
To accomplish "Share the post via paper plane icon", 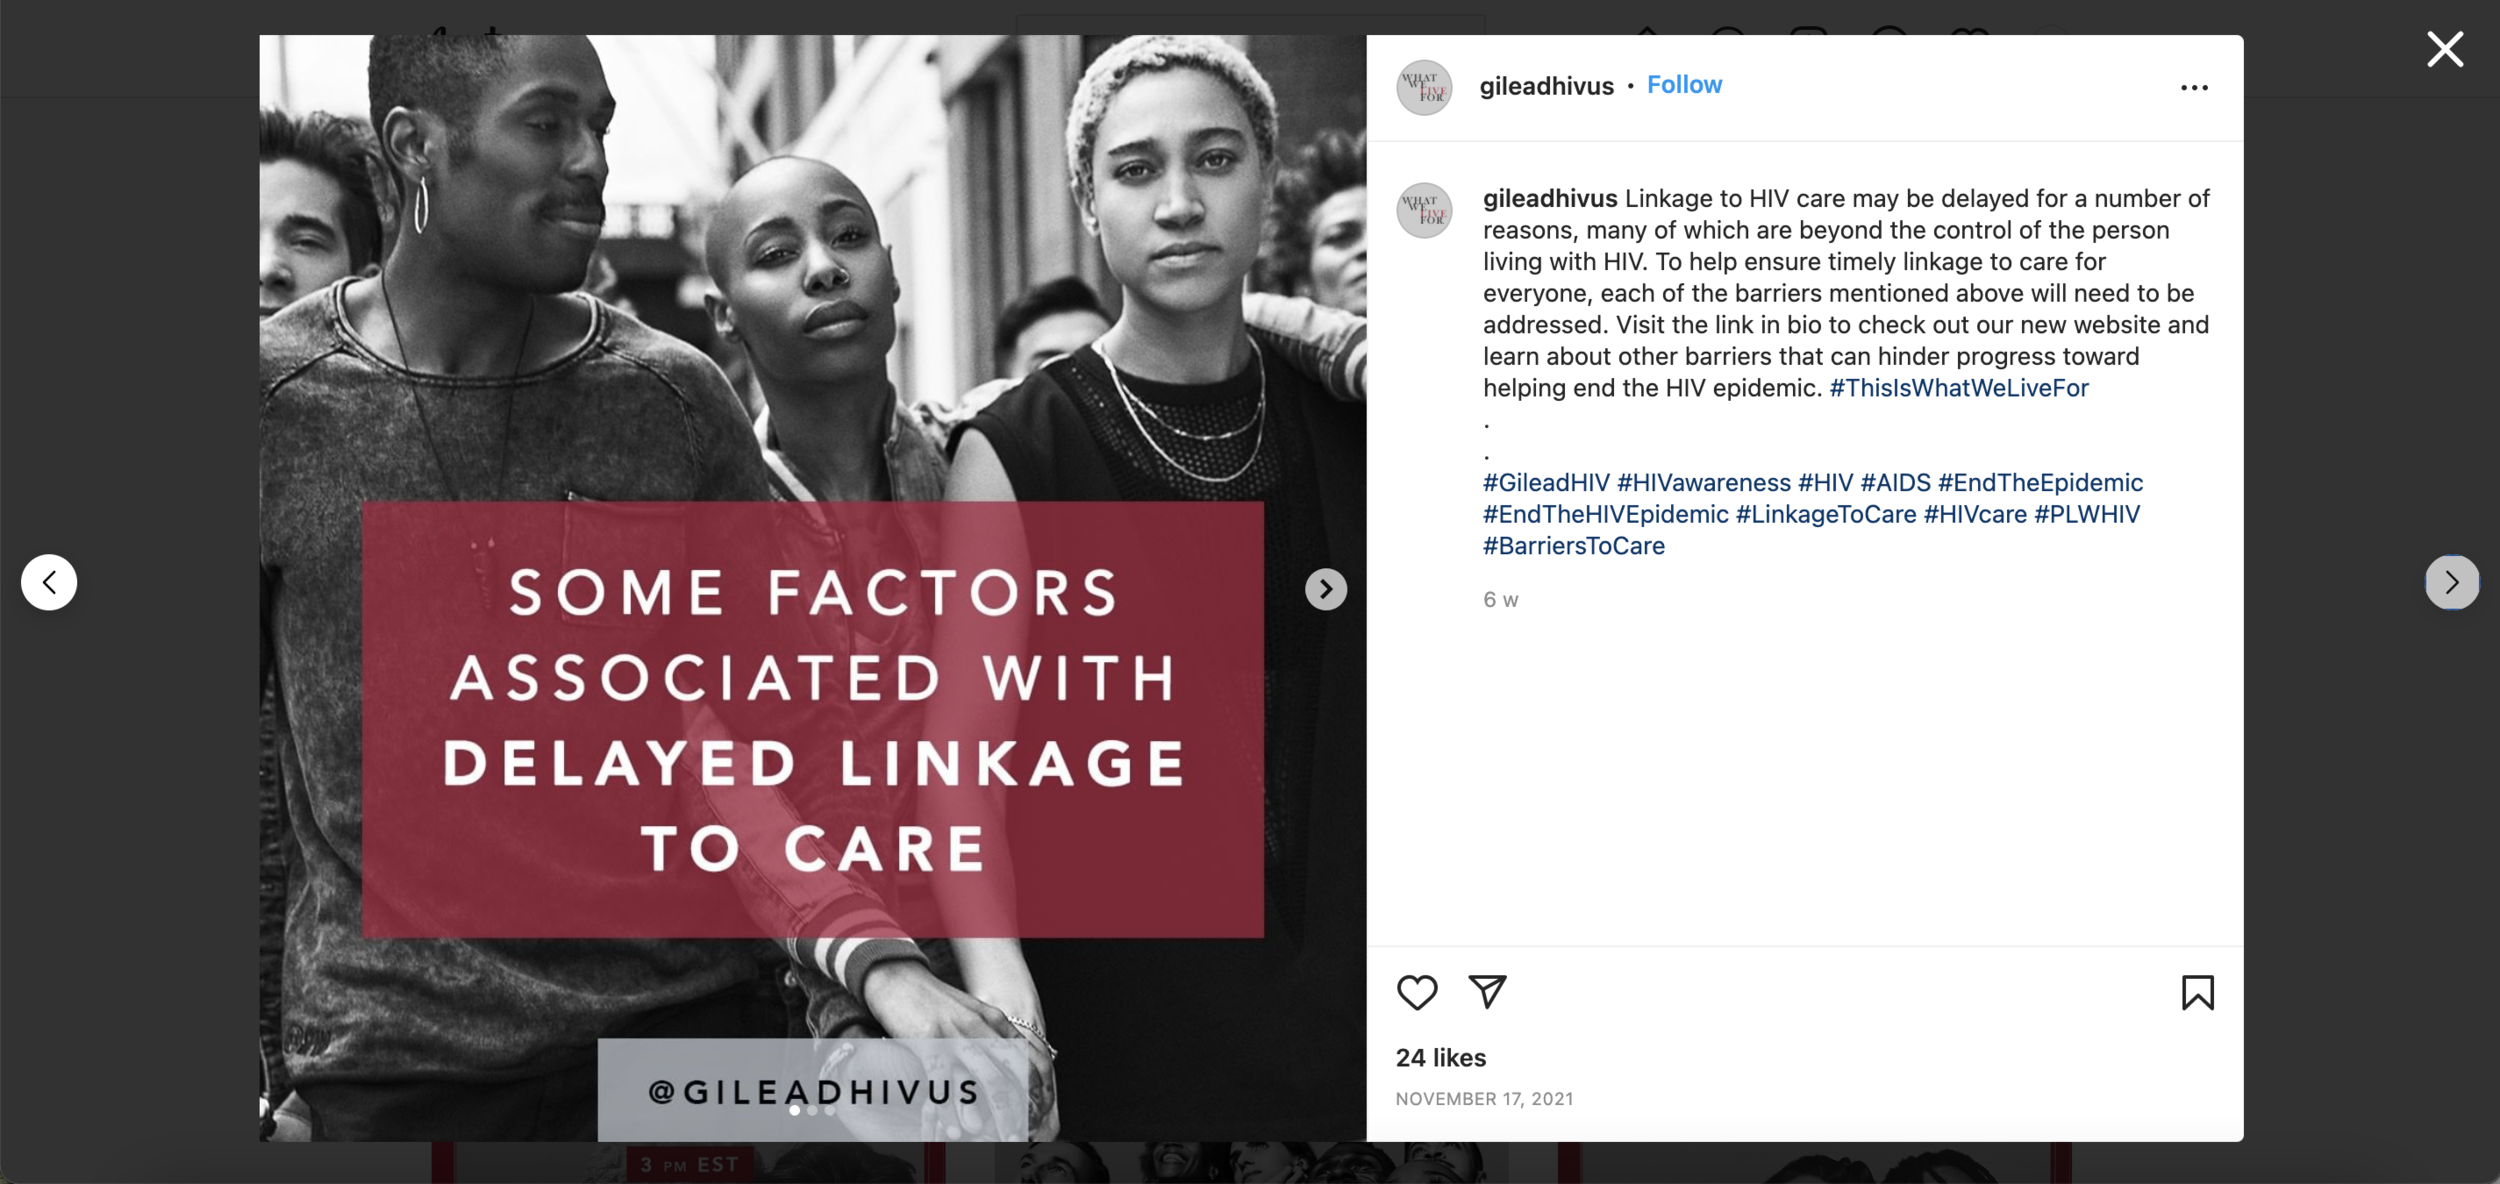I will point(1487,992).
